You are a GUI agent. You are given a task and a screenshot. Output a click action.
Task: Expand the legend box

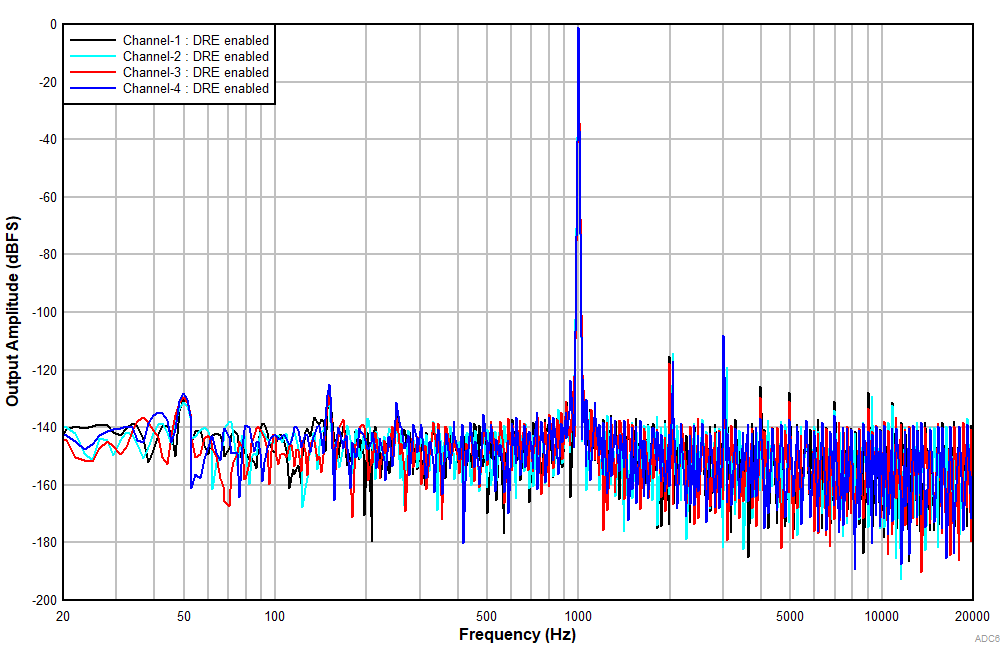tap(169, 64)
